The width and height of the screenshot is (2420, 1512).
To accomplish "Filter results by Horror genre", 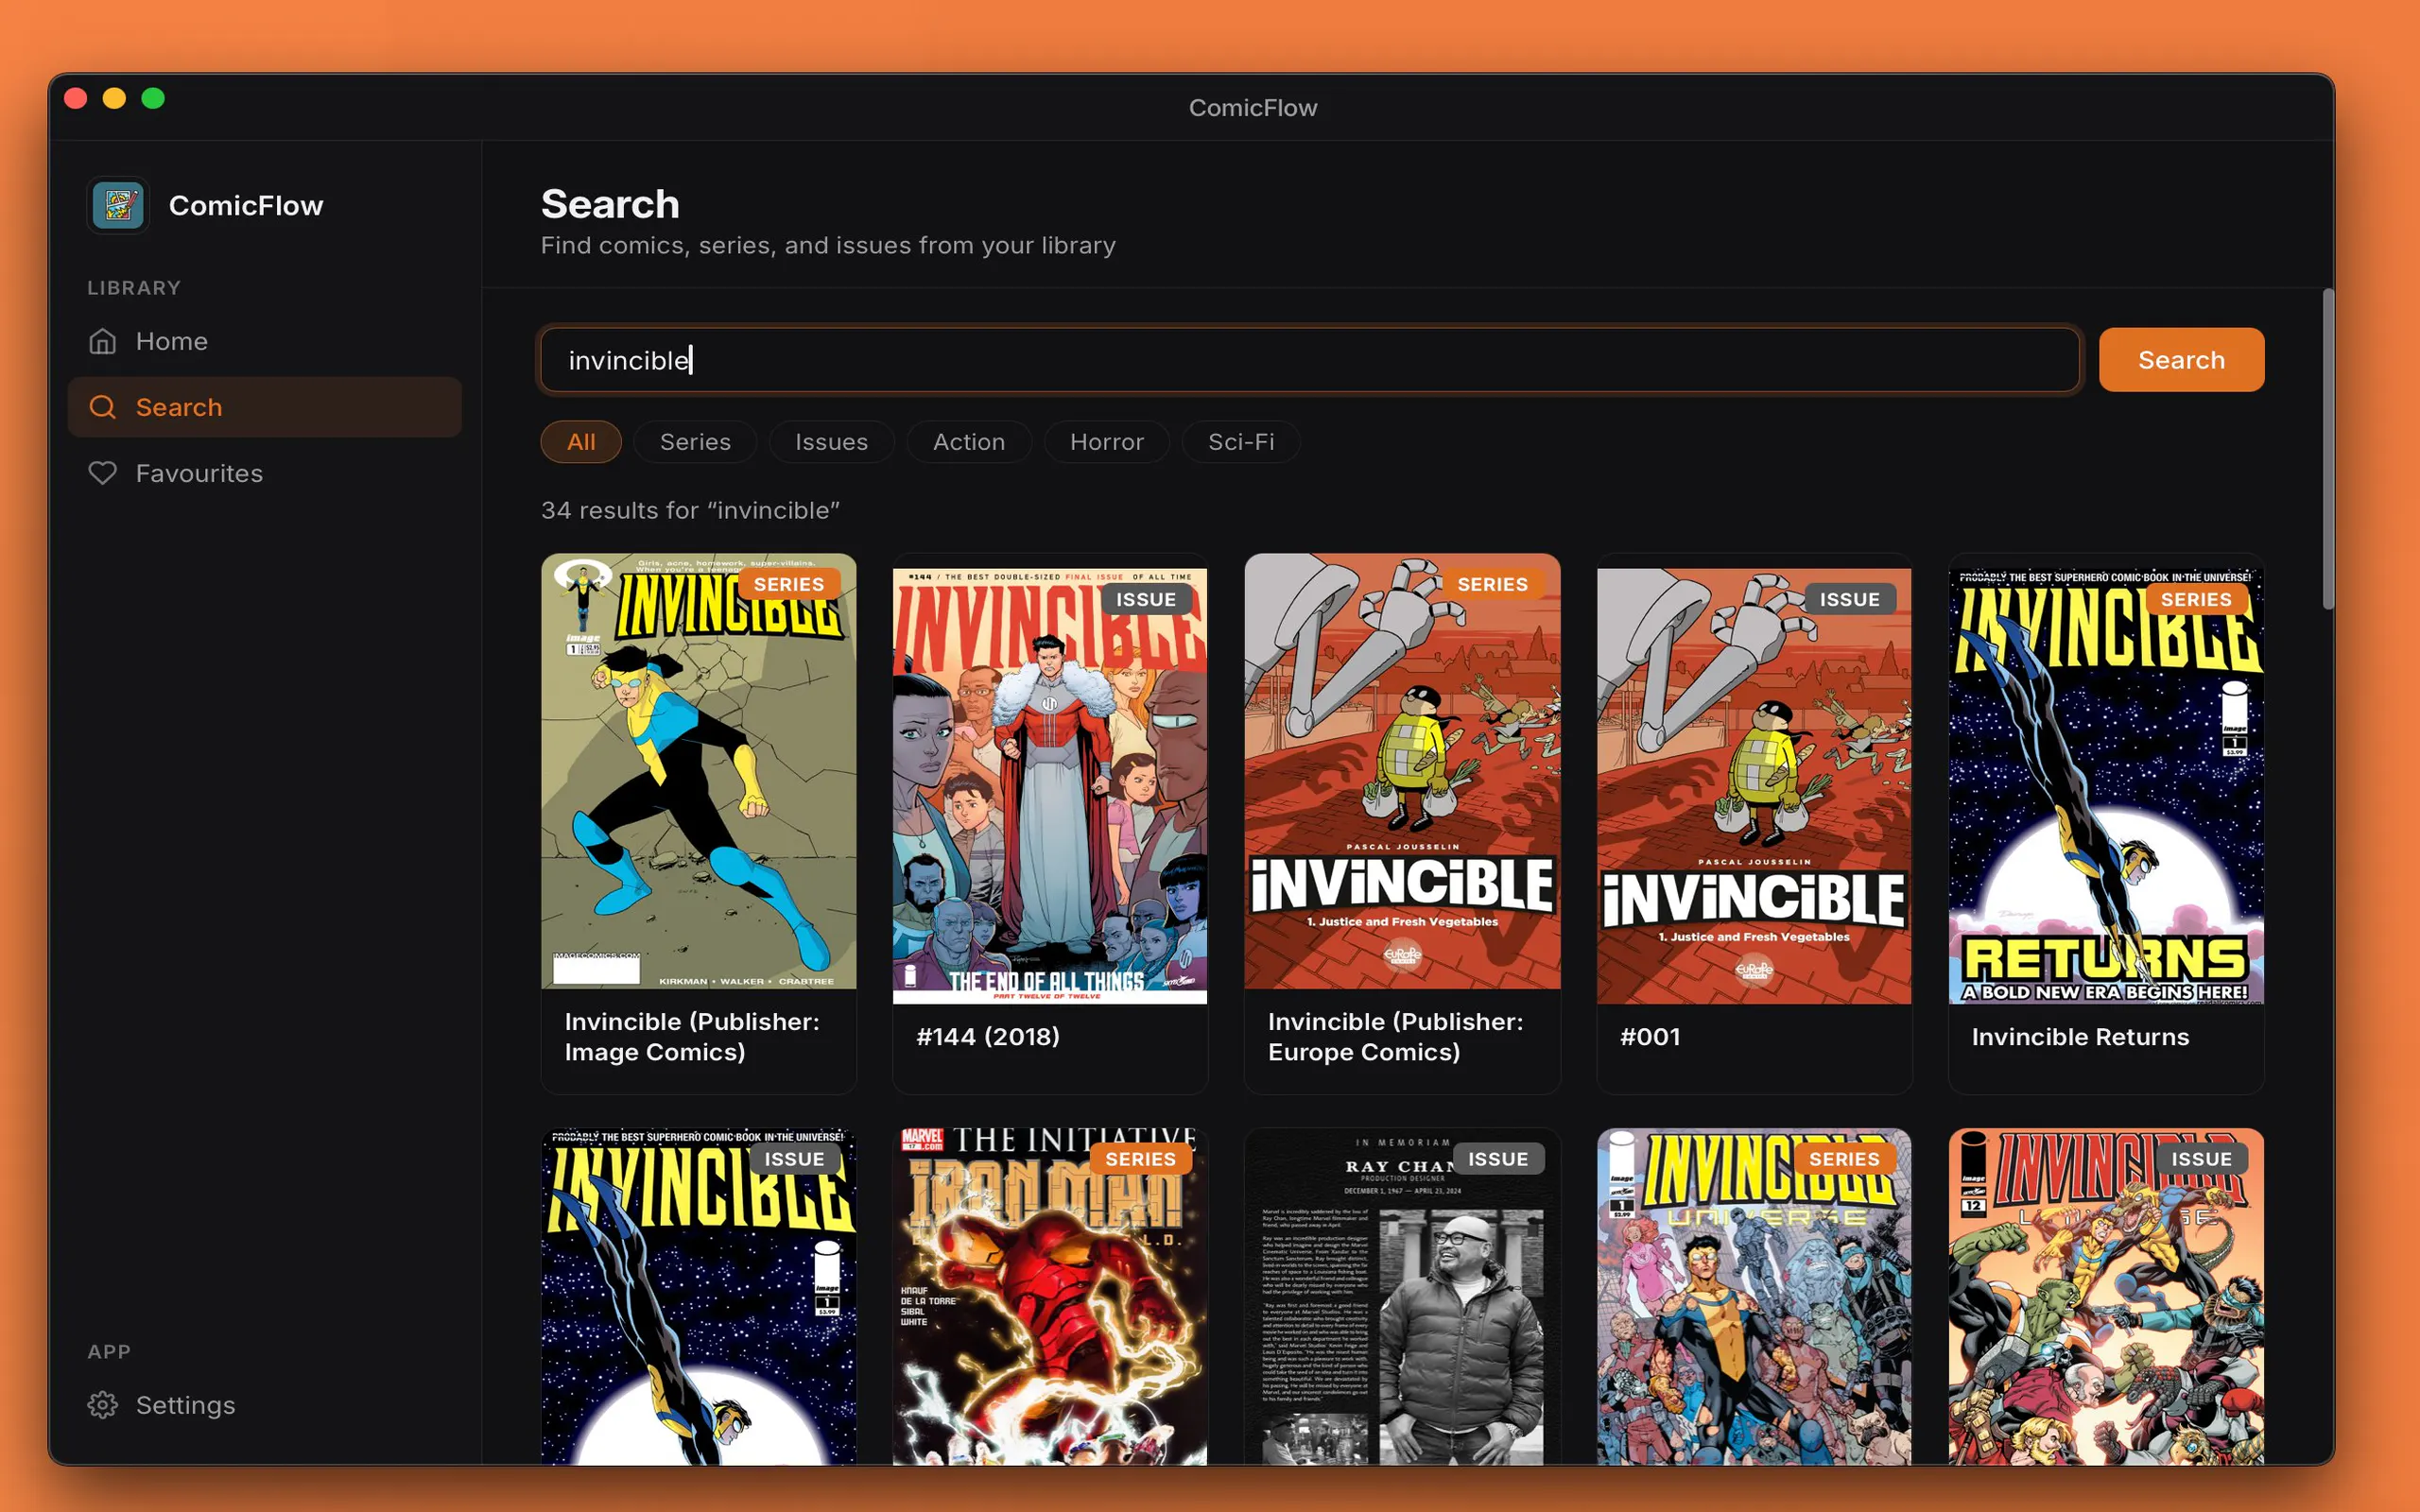I will [1106, 442].
